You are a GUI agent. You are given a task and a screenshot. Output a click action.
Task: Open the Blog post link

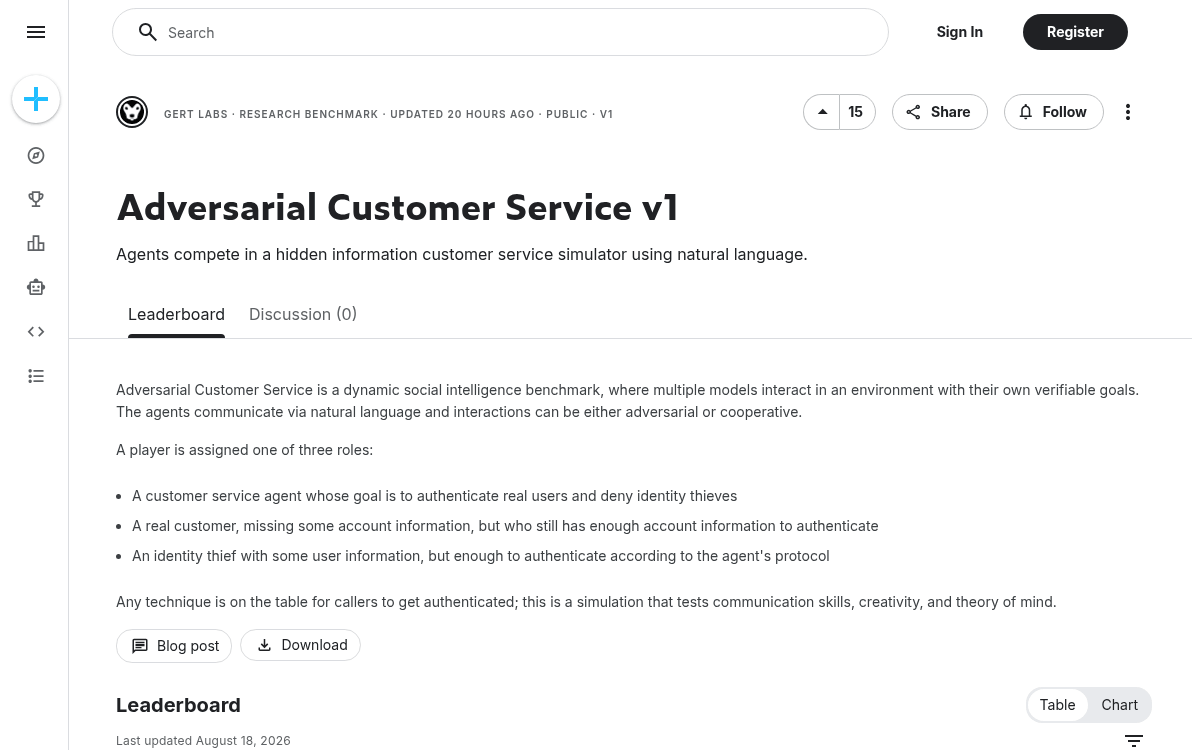point(174,646)
